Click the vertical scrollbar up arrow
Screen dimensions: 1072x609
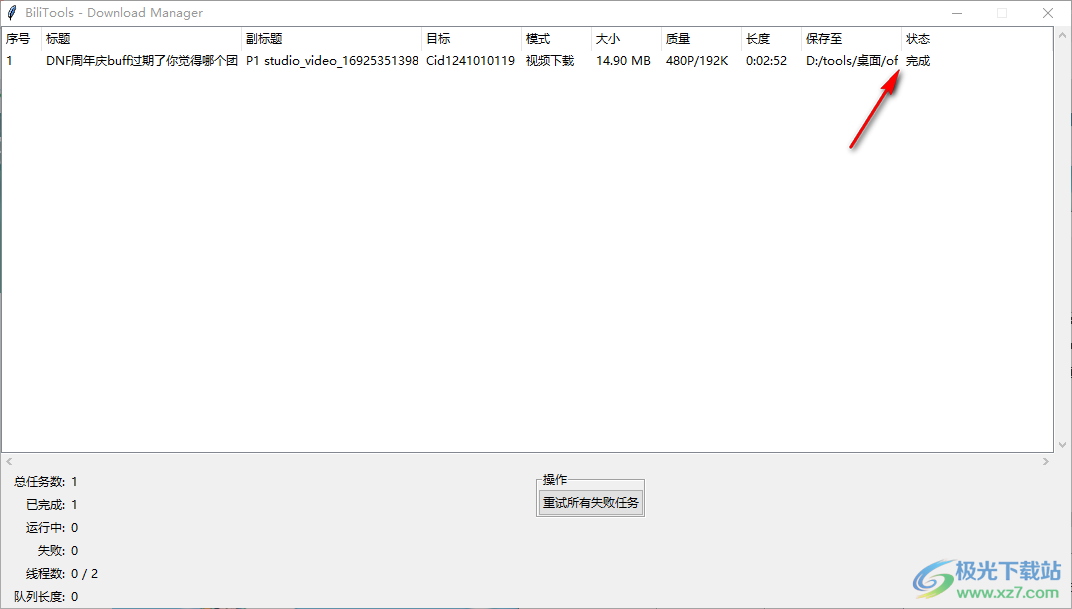(1062, 36)
